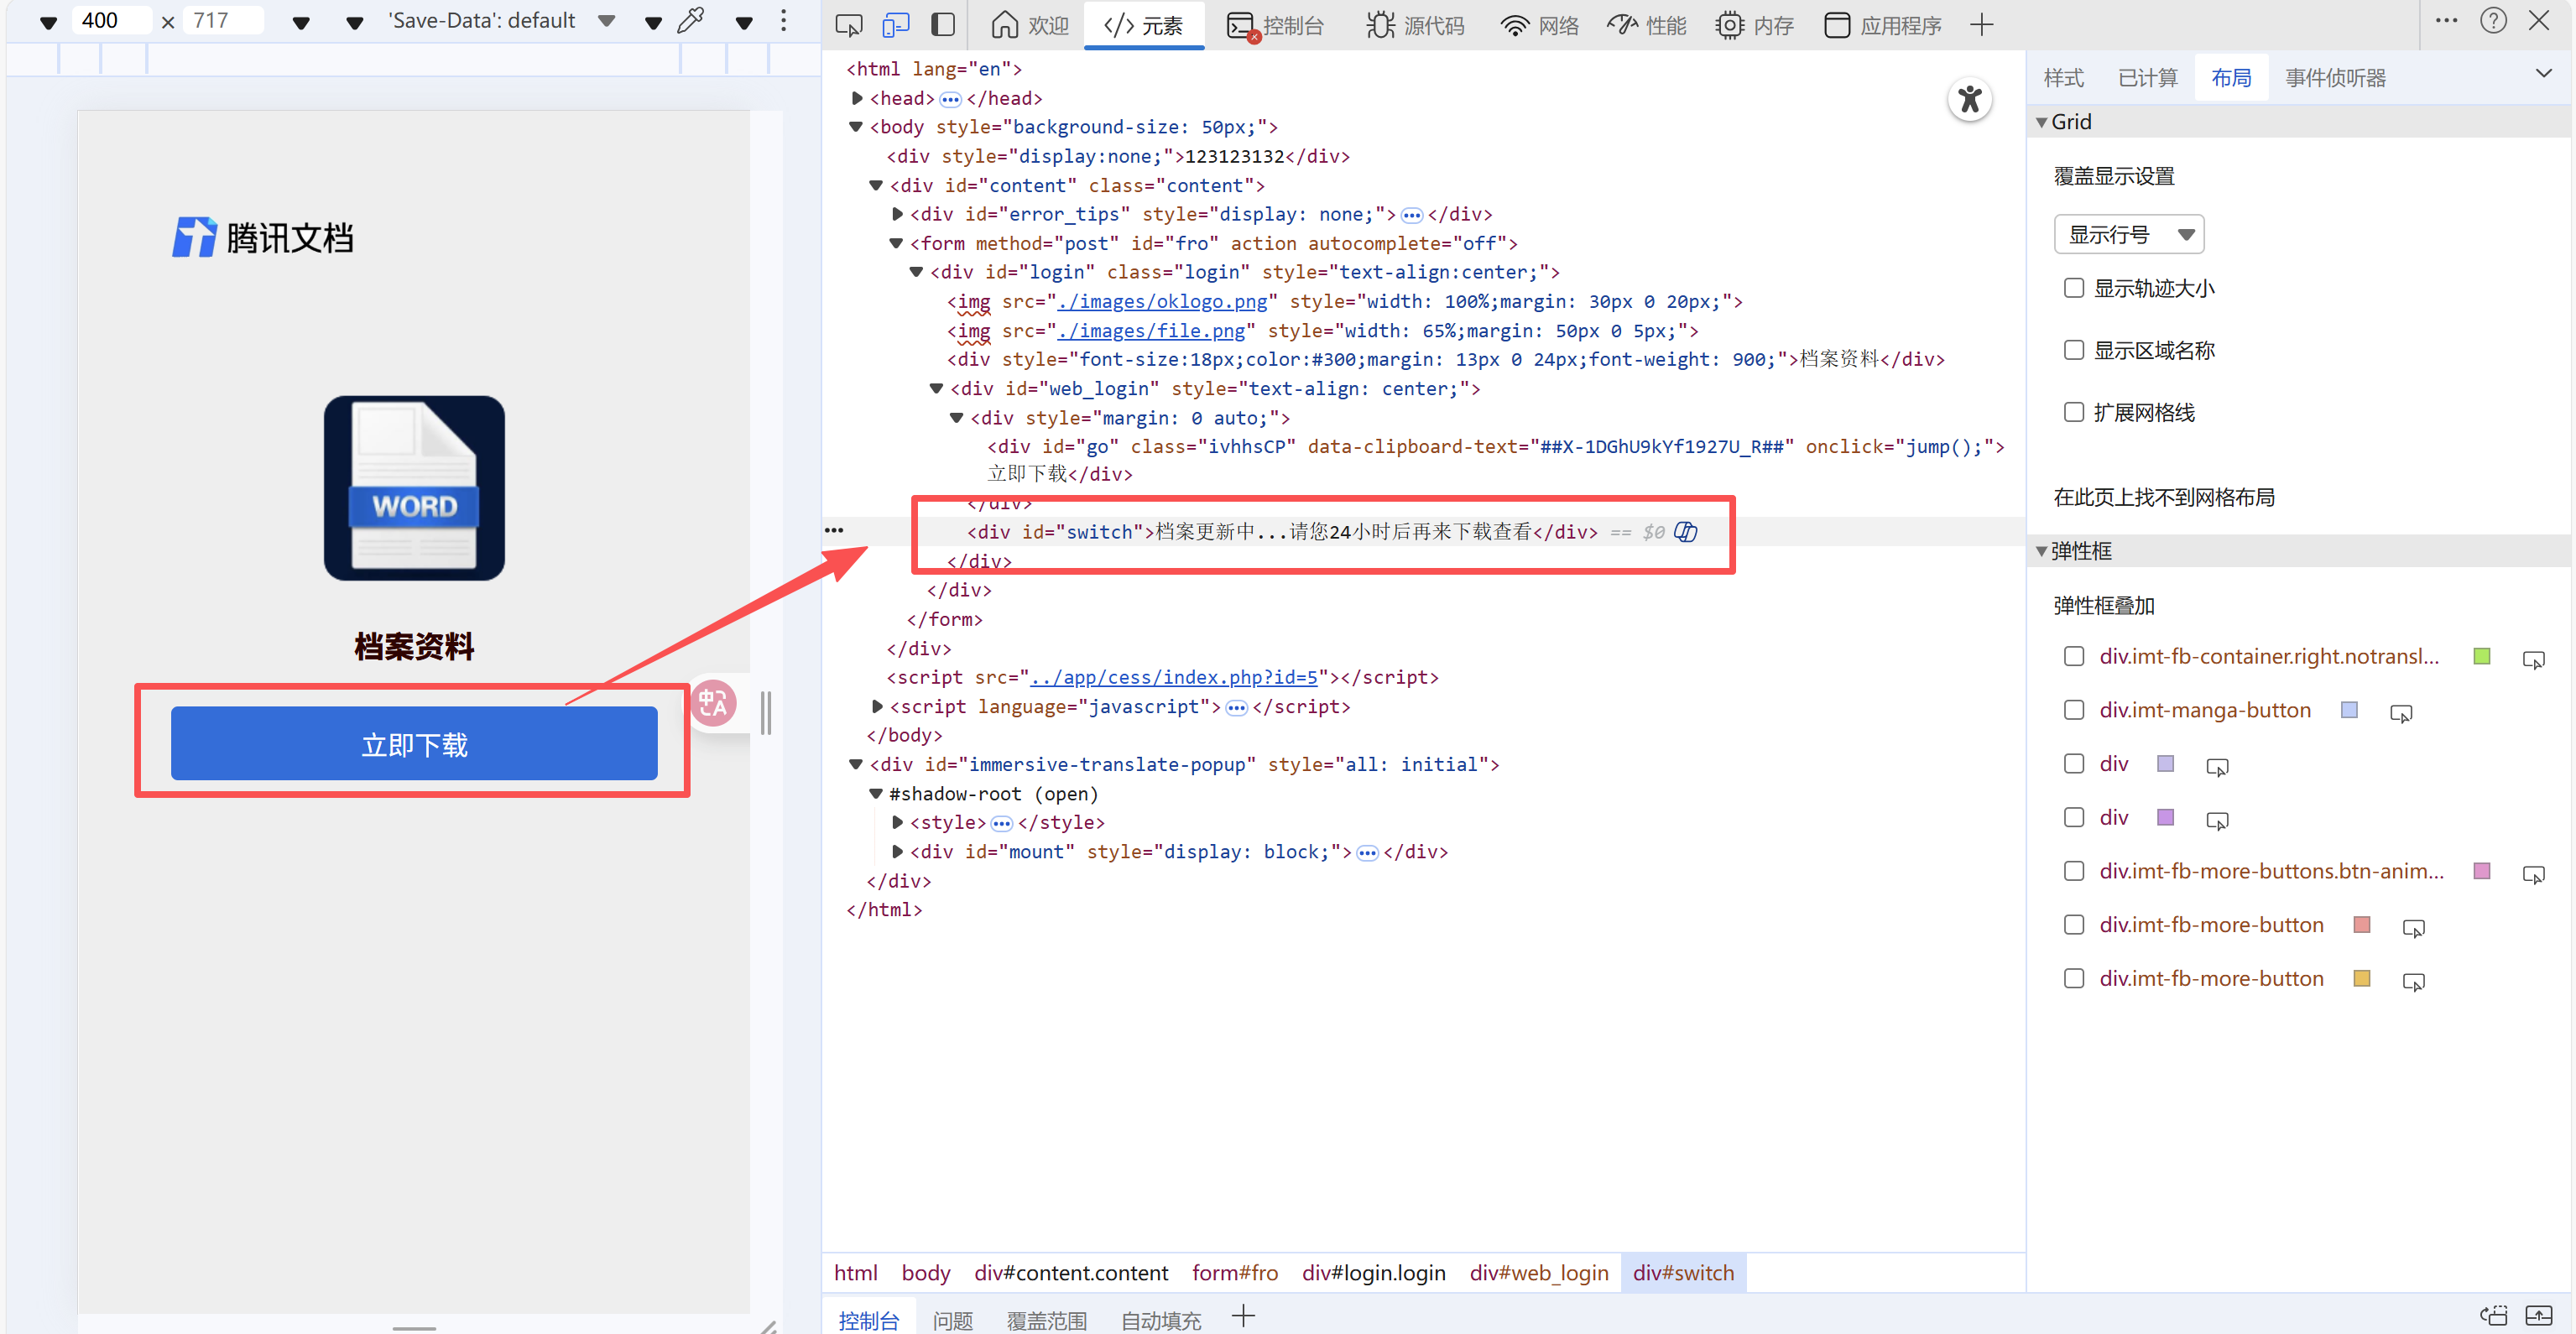Enable 显示轨迹大小 checkbox
Viewport: 2576px width, 1334px height.
pos(2074,289)
